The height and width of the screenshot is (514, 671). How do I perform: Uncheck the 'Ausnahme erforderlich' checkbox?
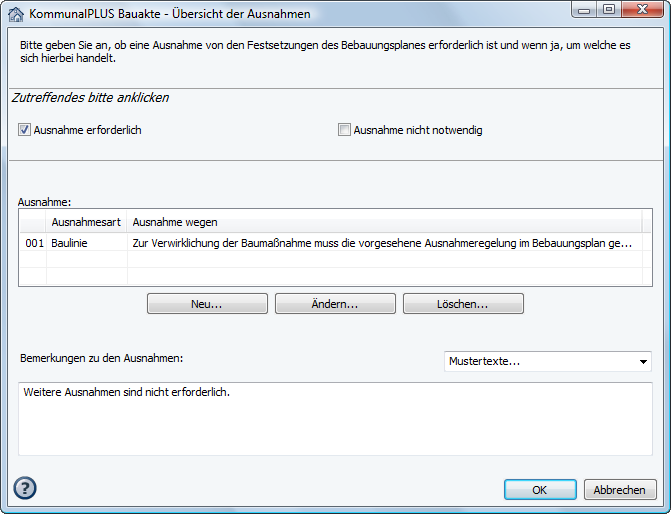coord(24,130)
